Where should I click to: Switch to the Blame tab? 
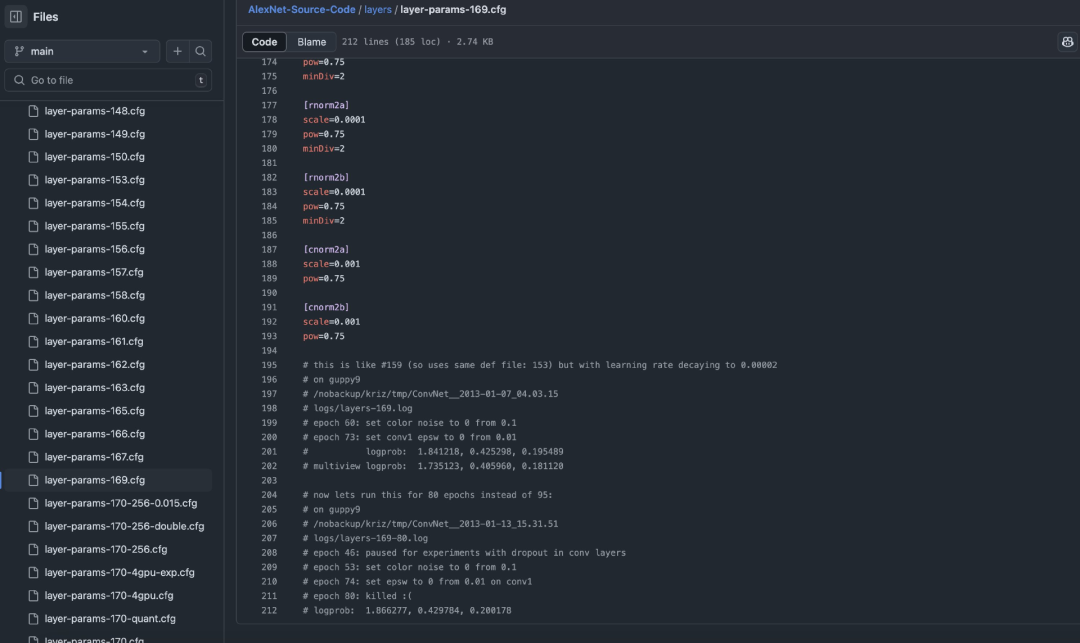(311, 42)
